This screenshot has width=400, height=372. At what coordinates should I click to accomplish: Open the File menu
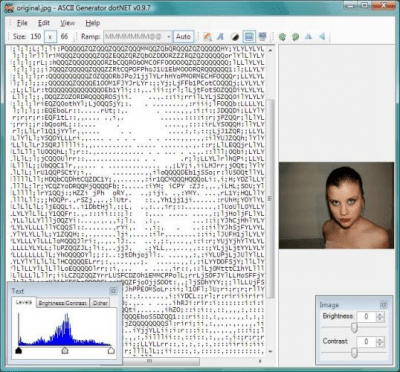coord(22,23)
